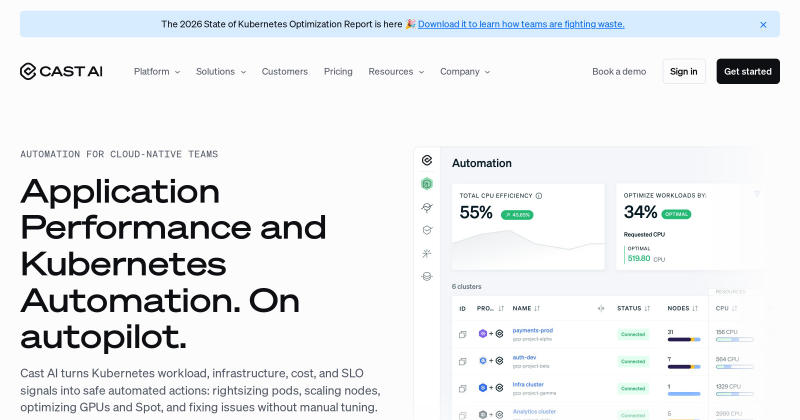Open the auth-dev cluster link

point(524,358)
